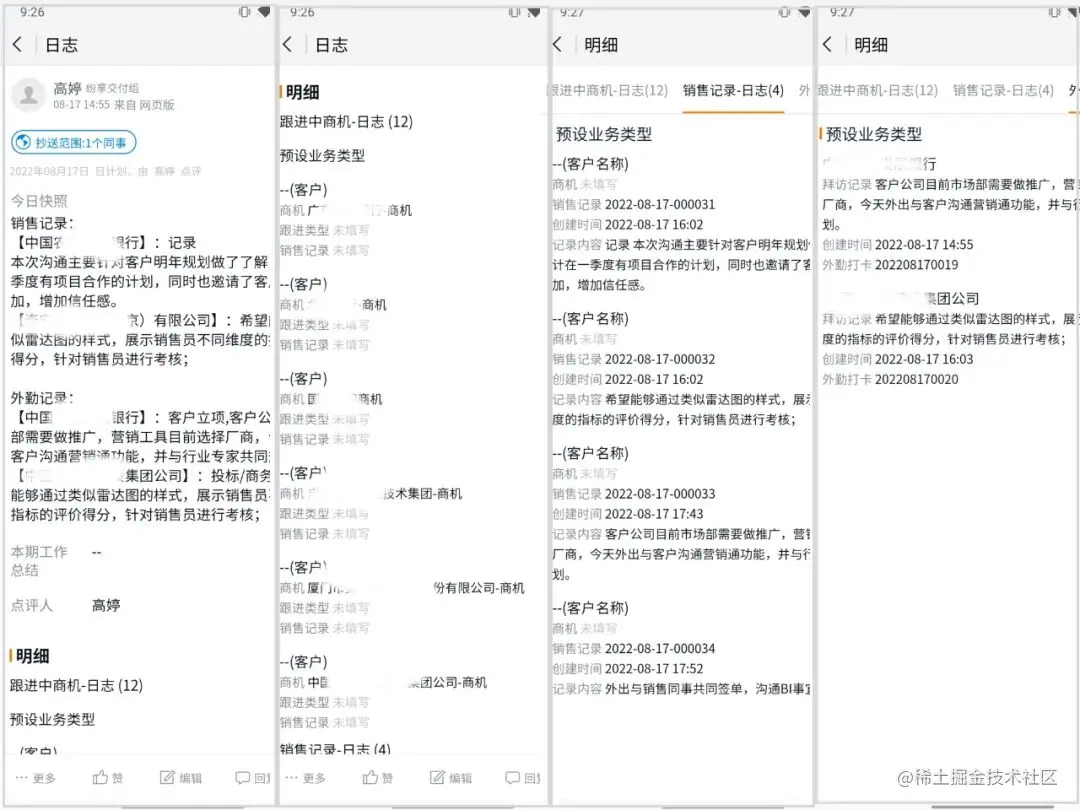This screenshot has height=810, width=1080.
Task: Select 销售记录-日志(4) tab in third screen
Action: [733, 90]
